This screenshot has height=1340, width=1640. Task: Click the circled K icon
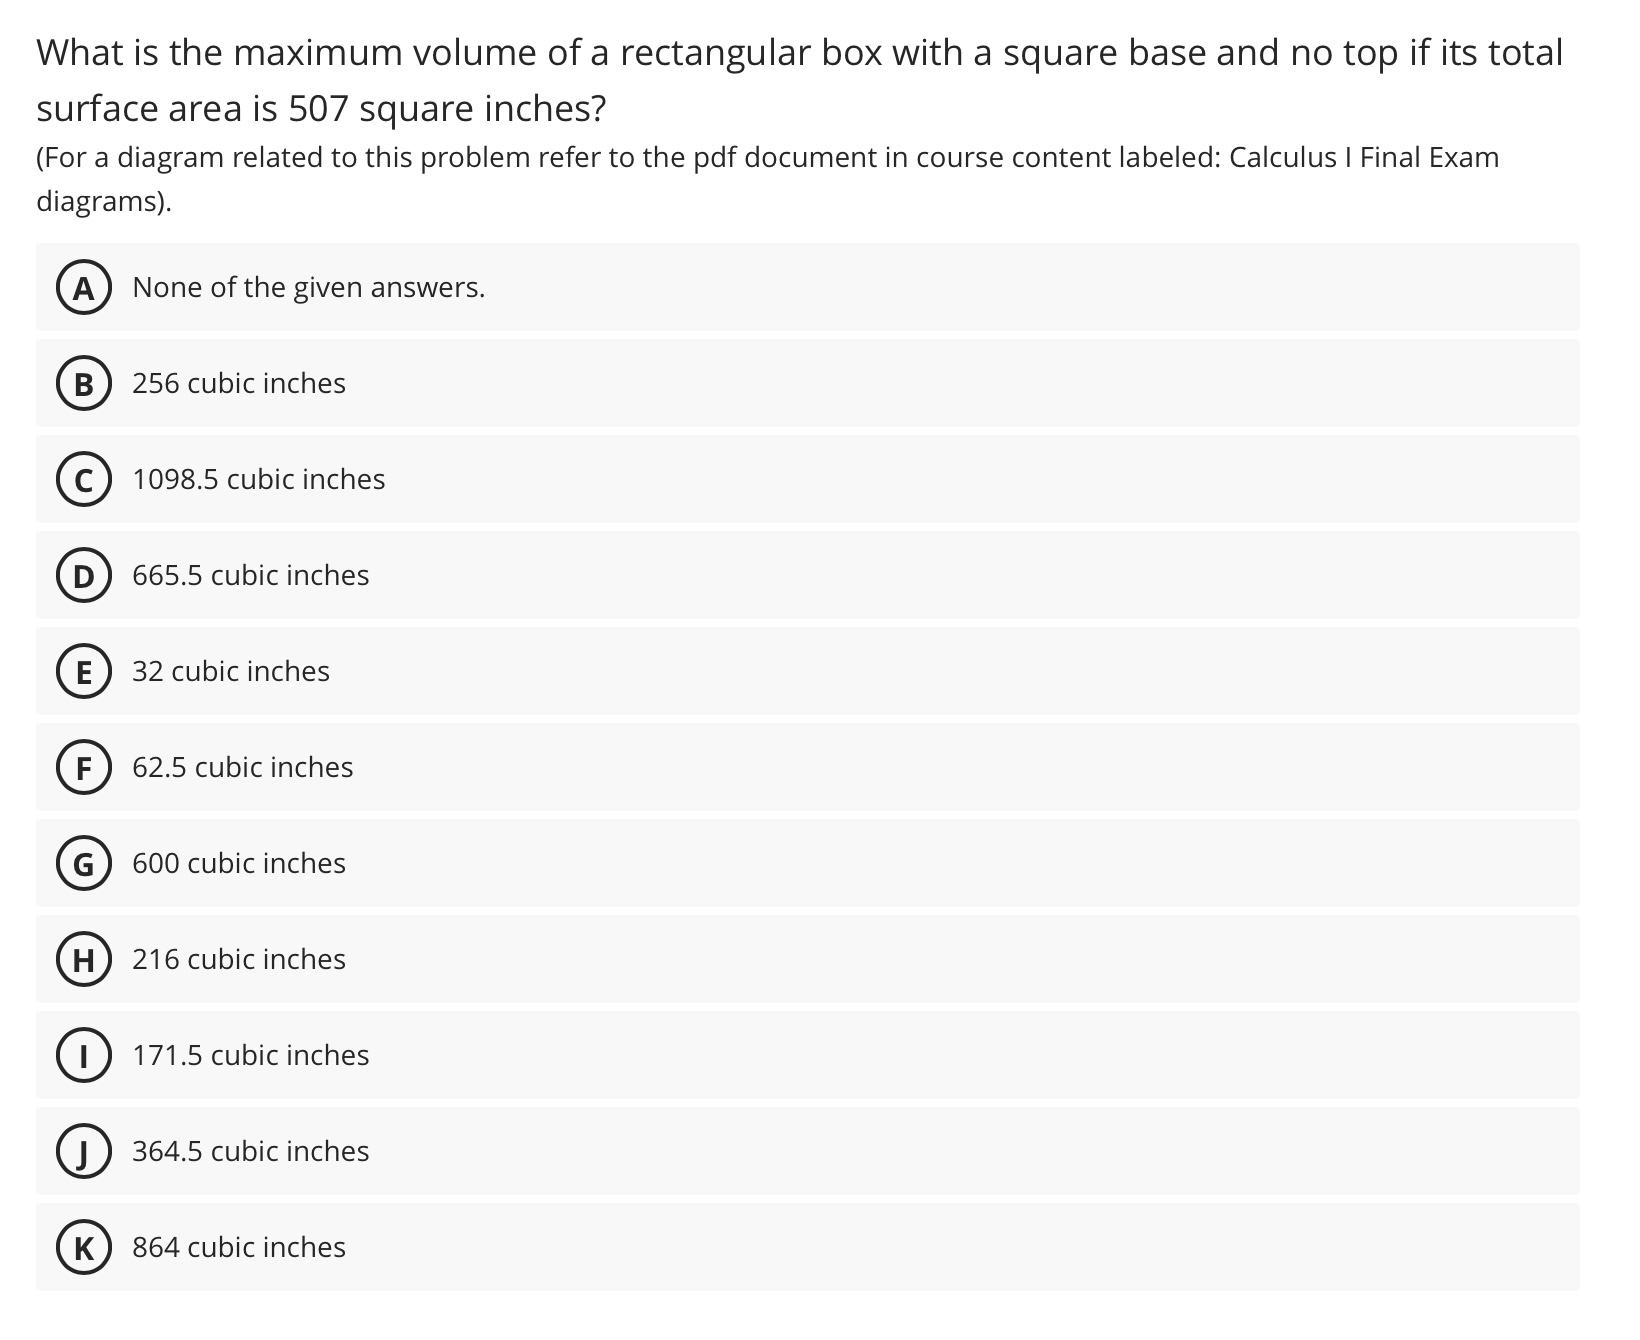coord(83,1247)
